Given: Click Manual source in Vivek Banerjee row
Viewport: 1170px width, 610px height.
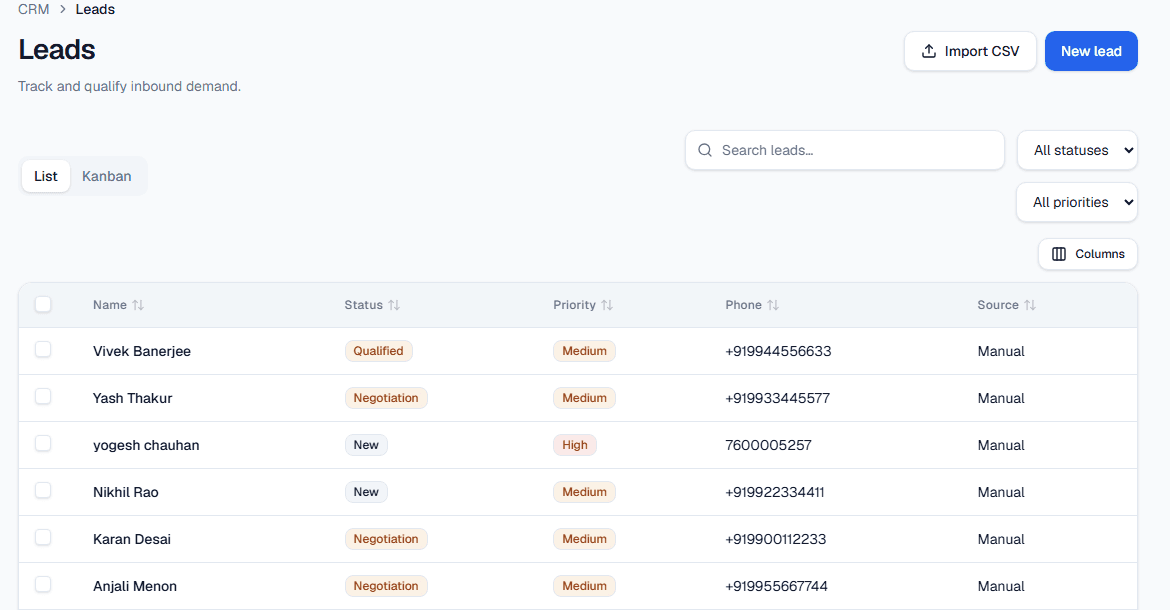Looking at the screenshot, I should (x=1001, y=351).
